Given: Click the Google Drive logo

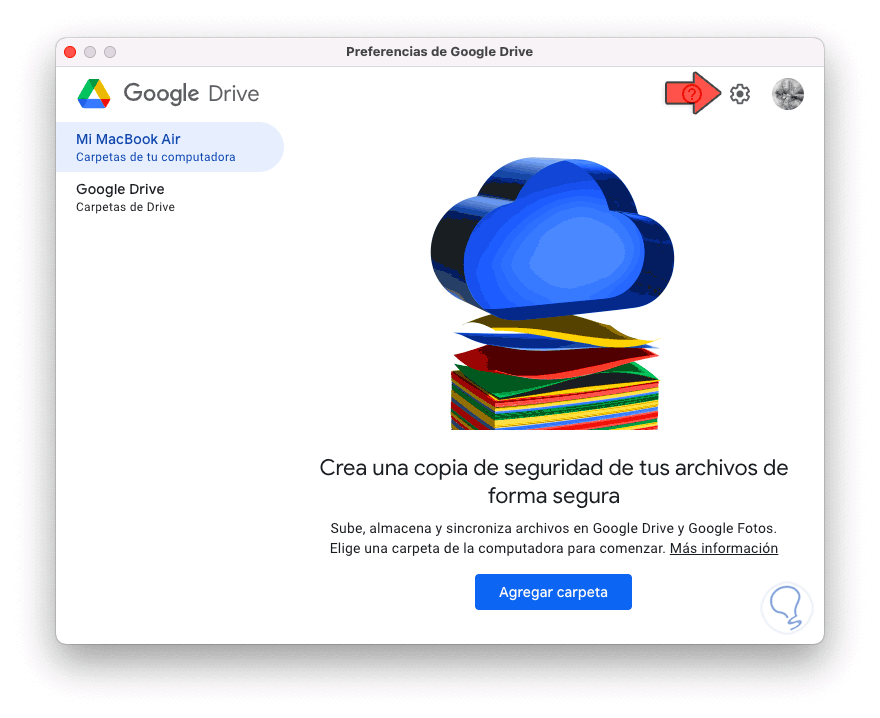Looking at the screenshot, I should 168,93.
